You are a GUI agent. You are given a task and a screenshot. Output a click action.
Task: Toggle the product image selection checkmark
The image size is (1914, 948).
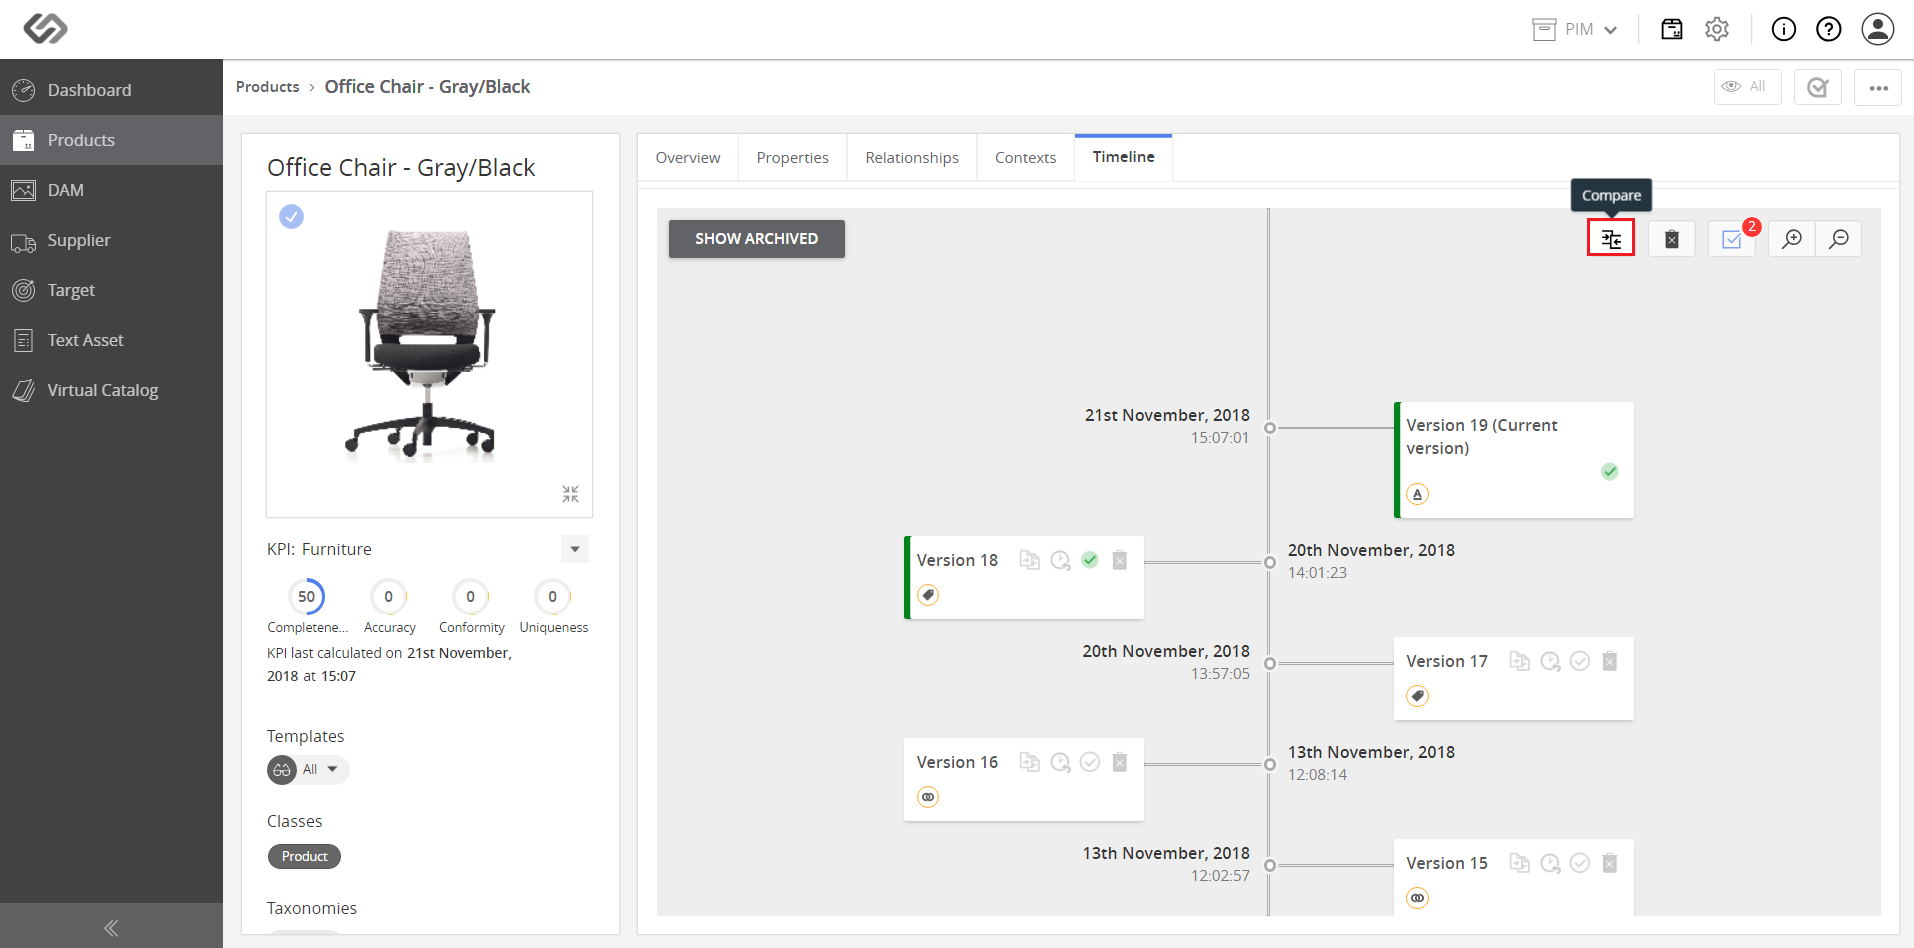(x=291, y=216)
